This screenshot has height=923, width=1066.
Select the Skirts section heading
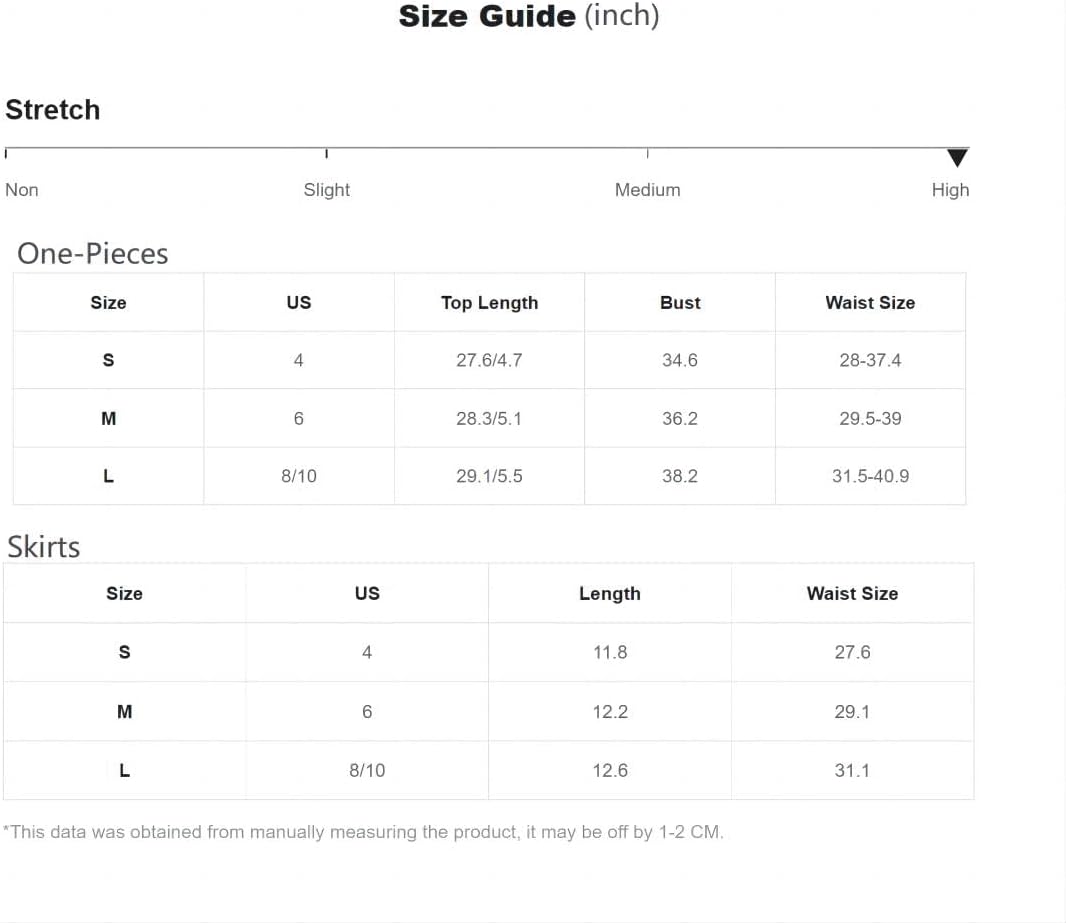[x=44, y=547]
